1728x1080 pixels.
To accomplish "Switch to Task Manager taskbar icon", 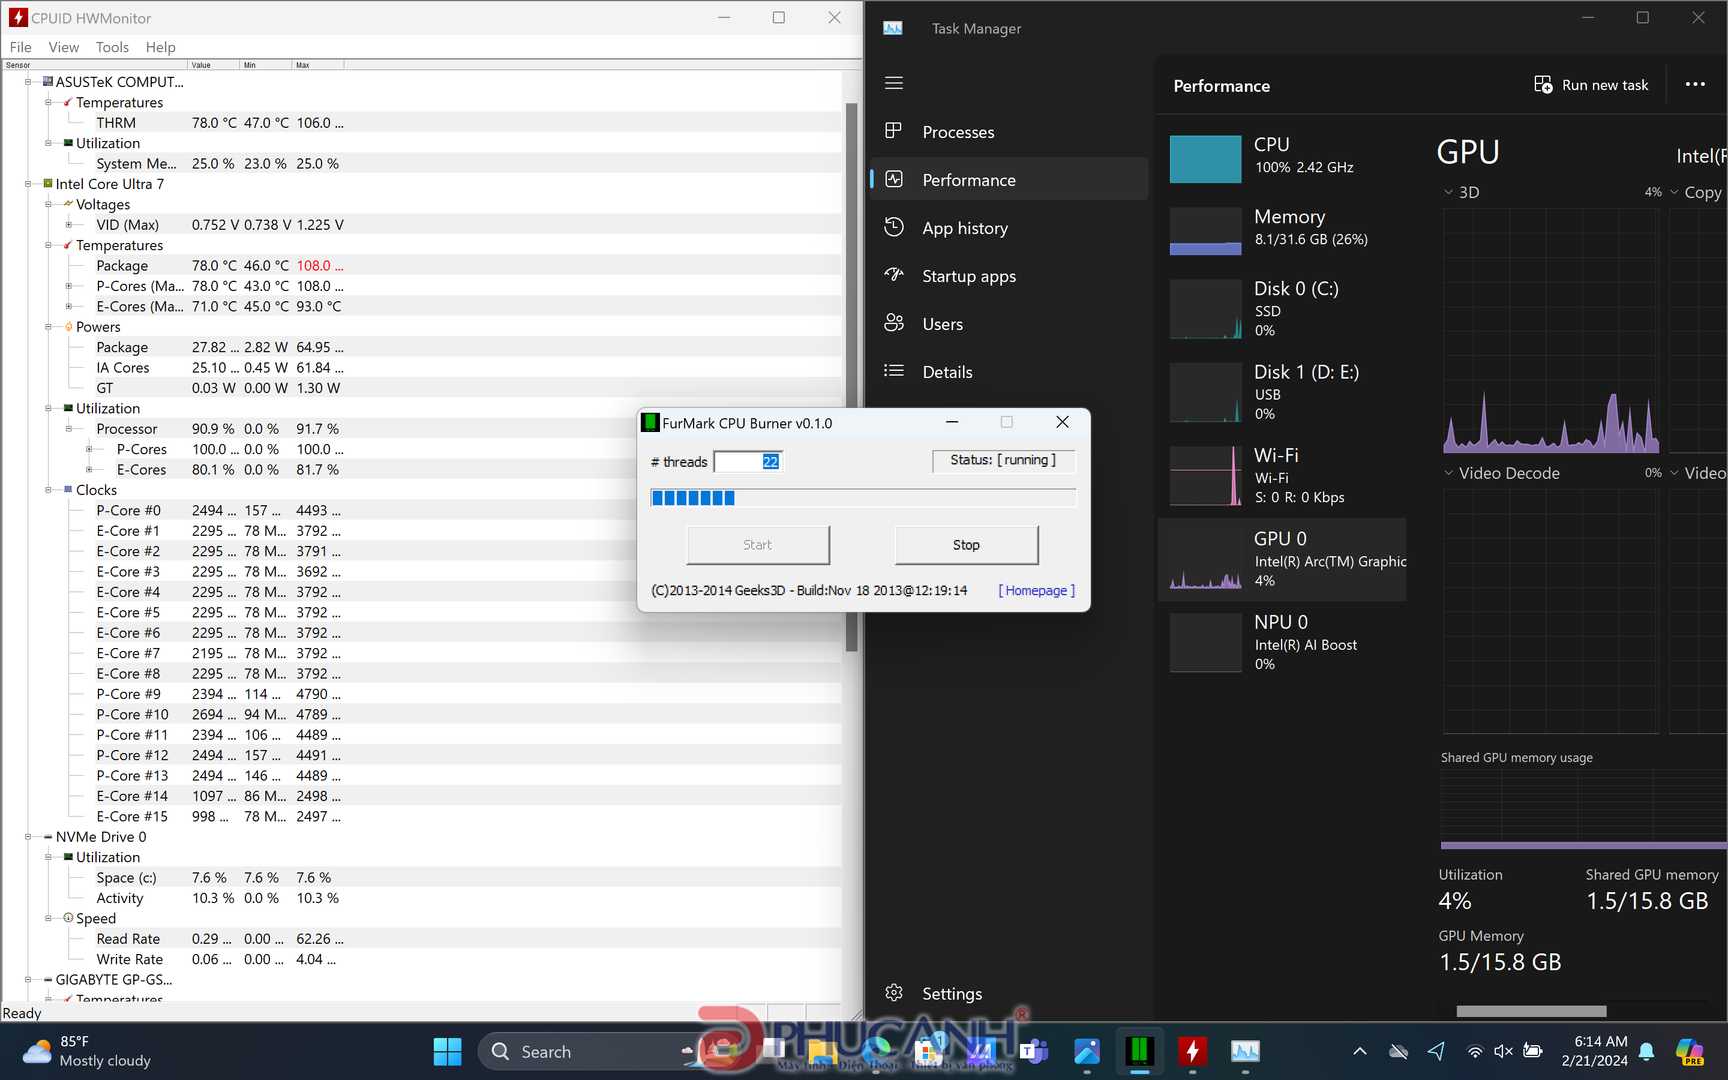I will point(1245,1051).
